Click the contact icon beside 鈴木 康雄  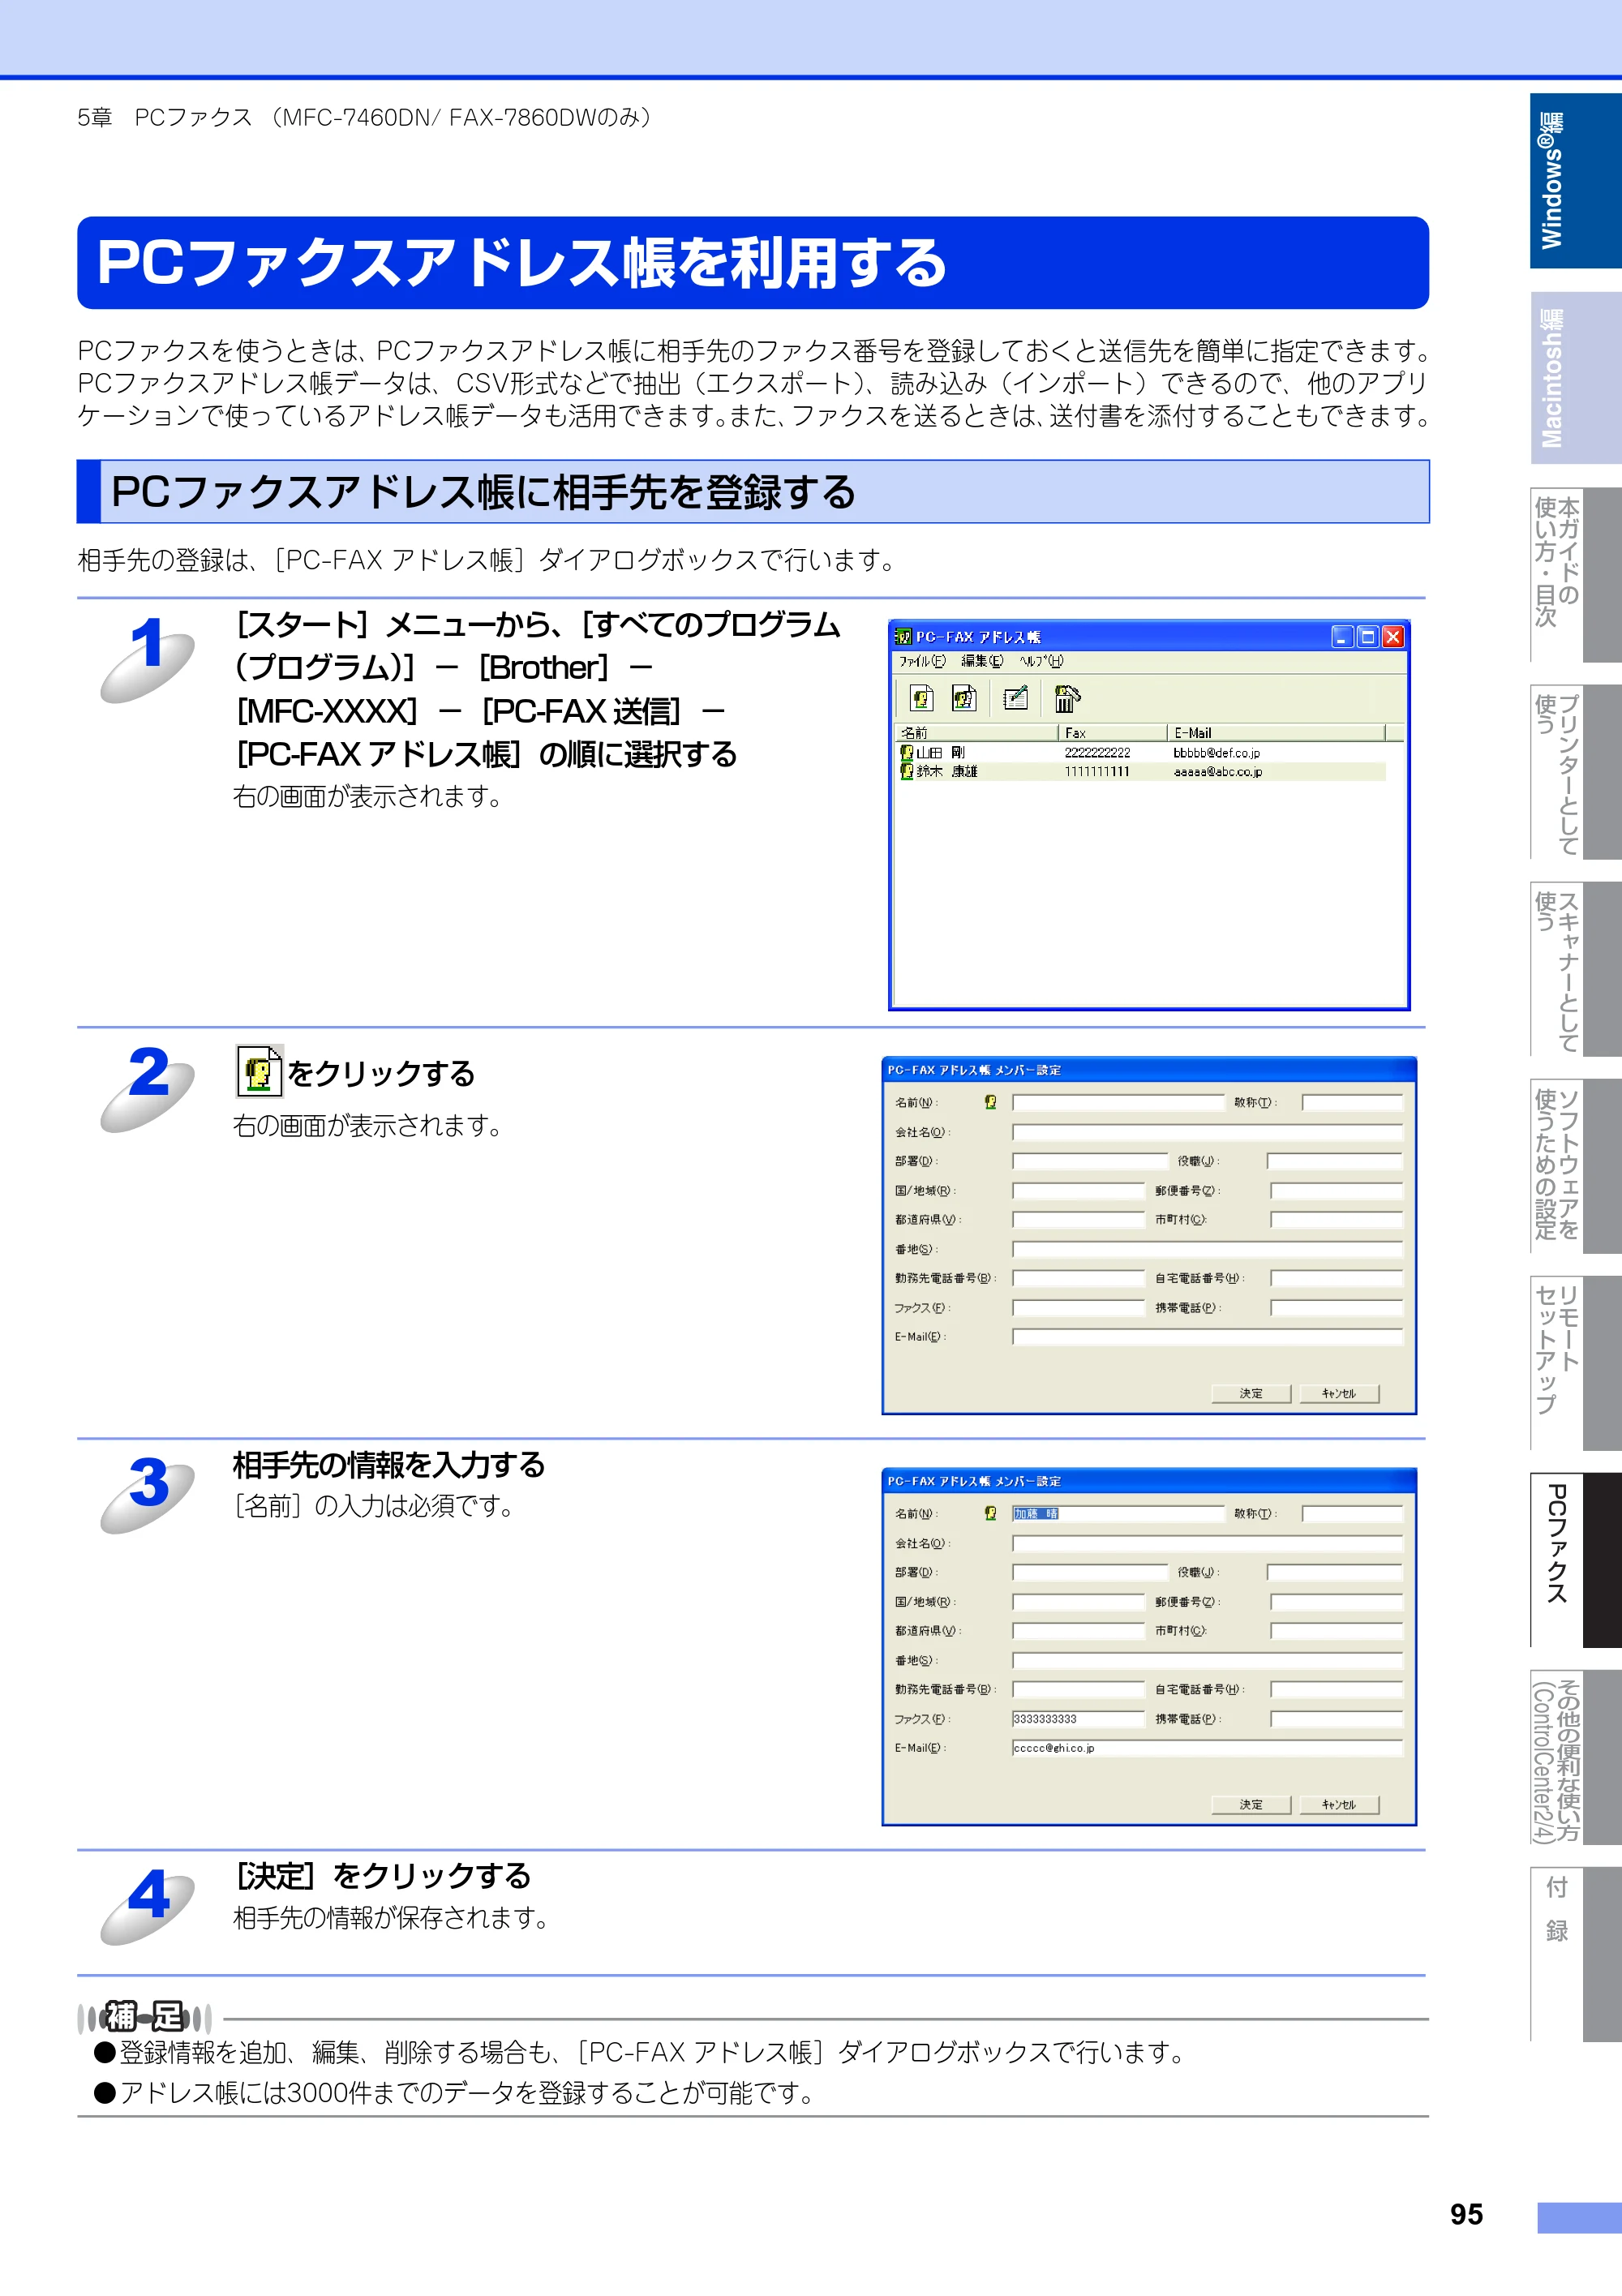[x=906, y=771]
